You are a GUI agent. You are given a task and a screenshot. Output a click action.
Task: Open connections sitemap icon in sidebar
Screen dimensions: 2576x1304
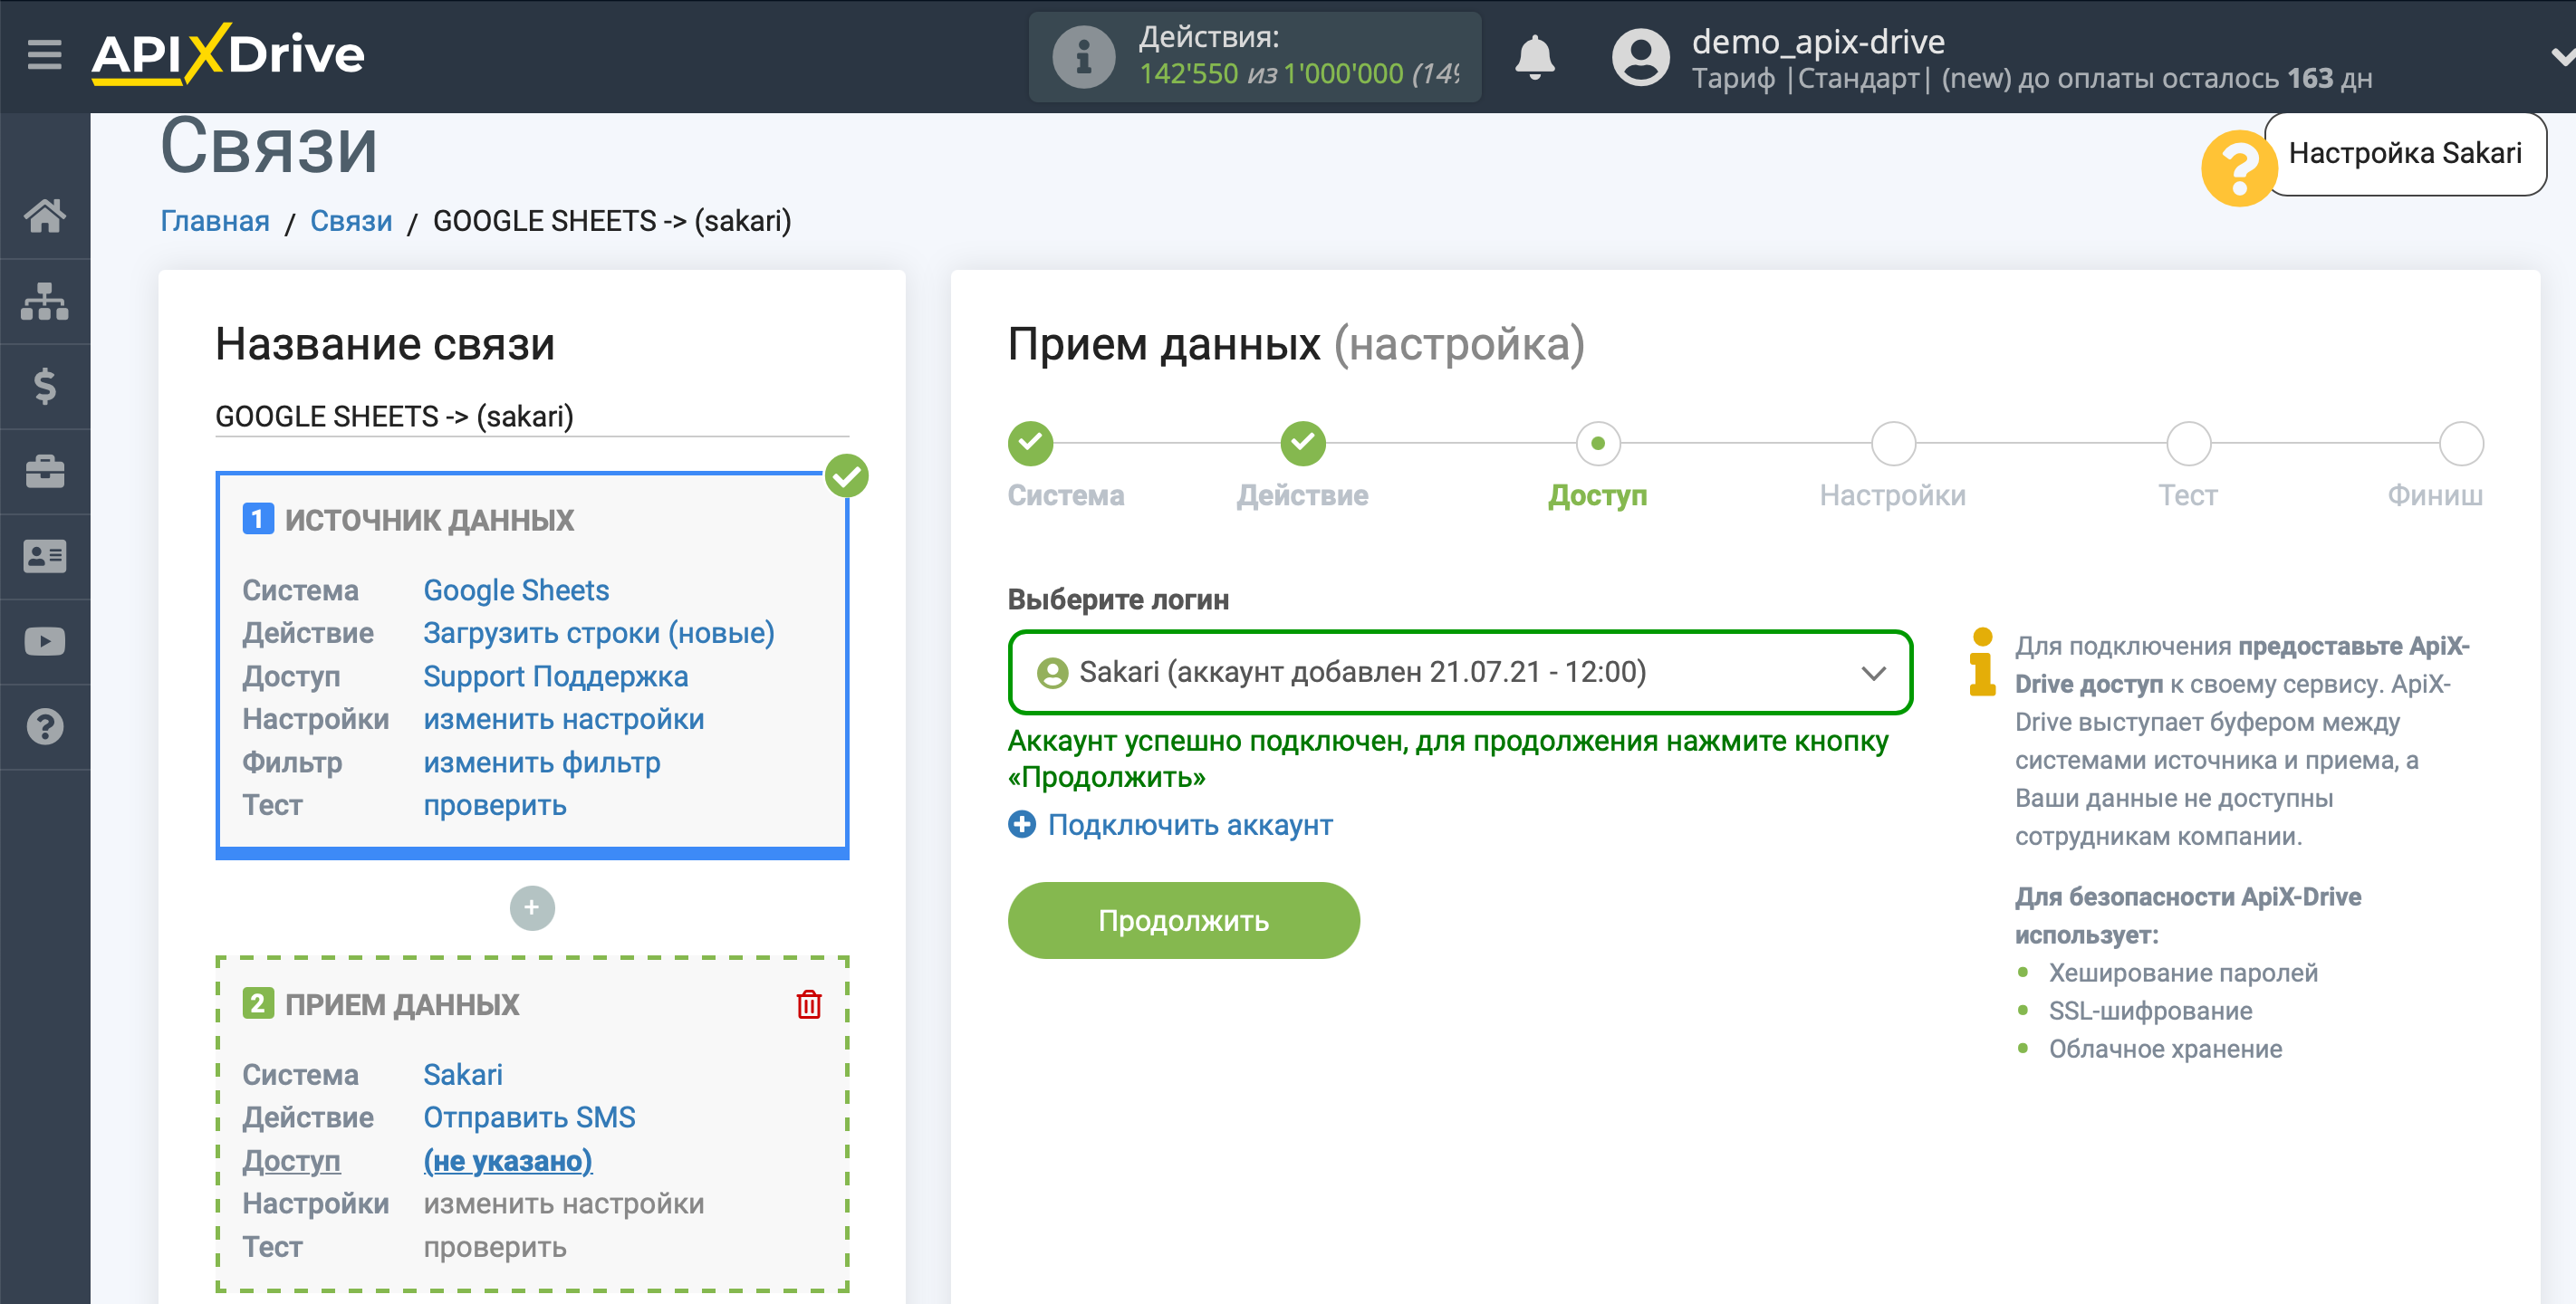45,301
